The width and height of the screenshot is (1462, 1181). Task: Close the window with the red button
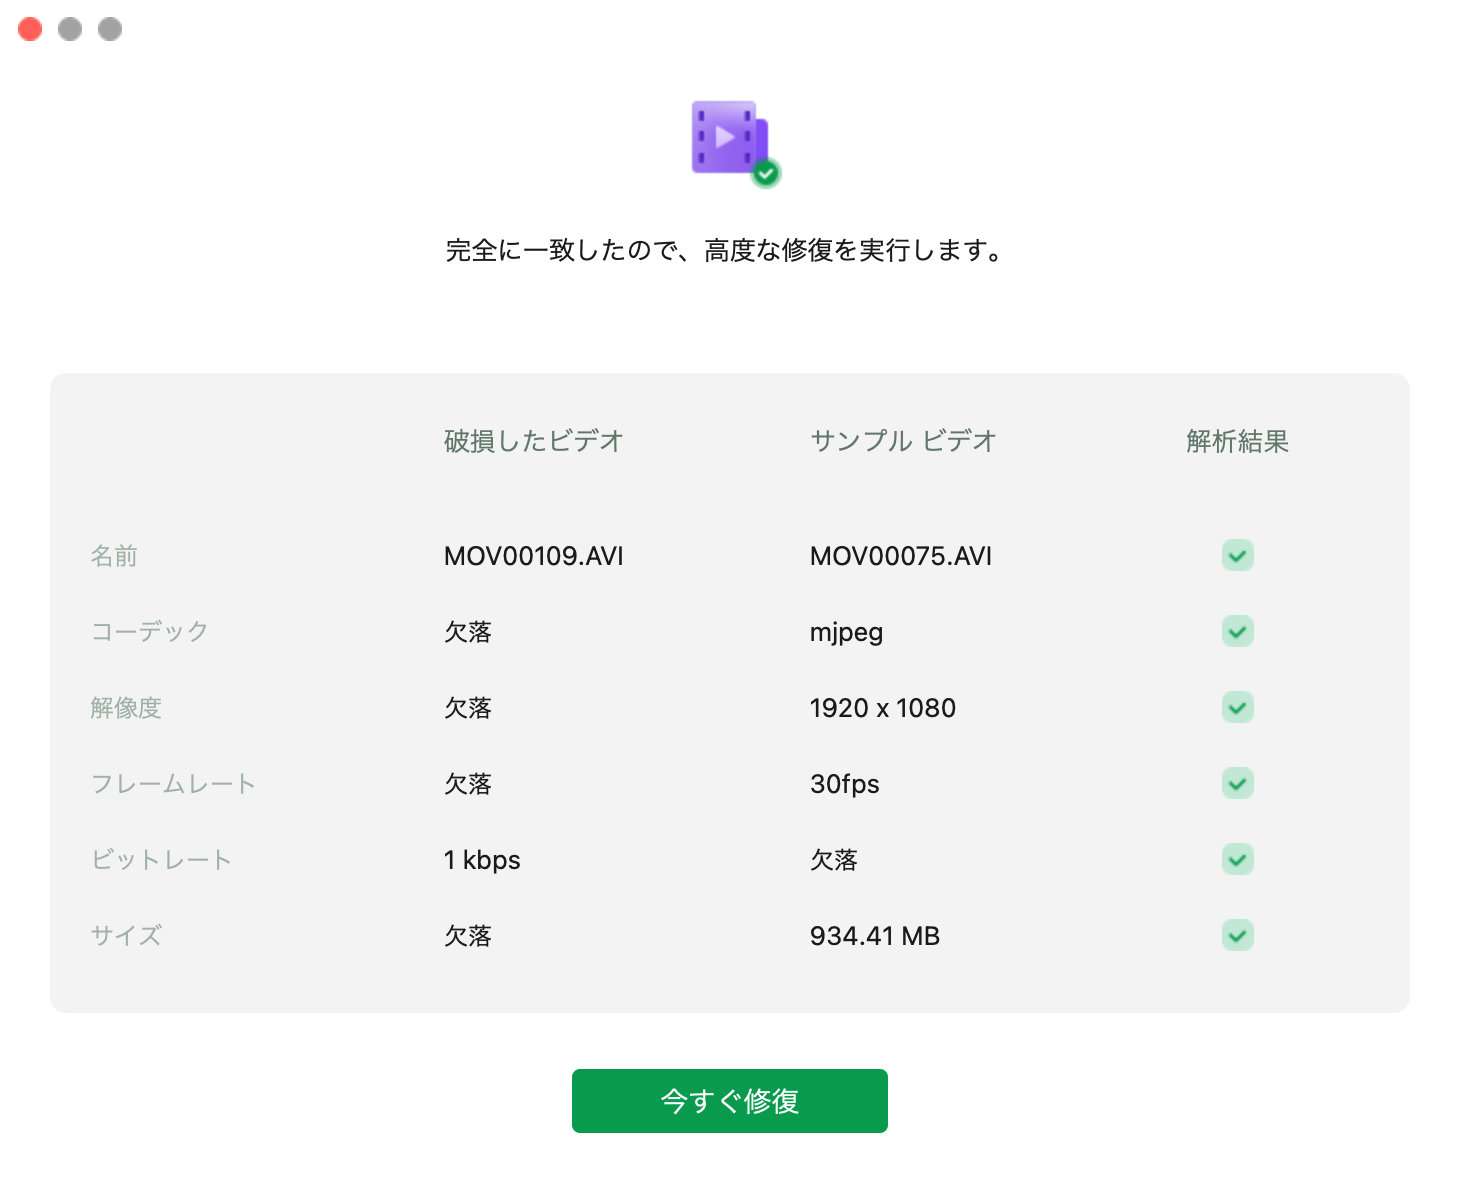coord(30,29)
